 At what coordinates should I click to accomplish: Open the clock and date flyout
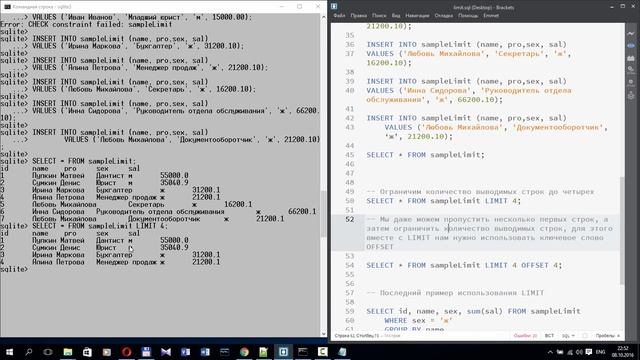(623, 352)
